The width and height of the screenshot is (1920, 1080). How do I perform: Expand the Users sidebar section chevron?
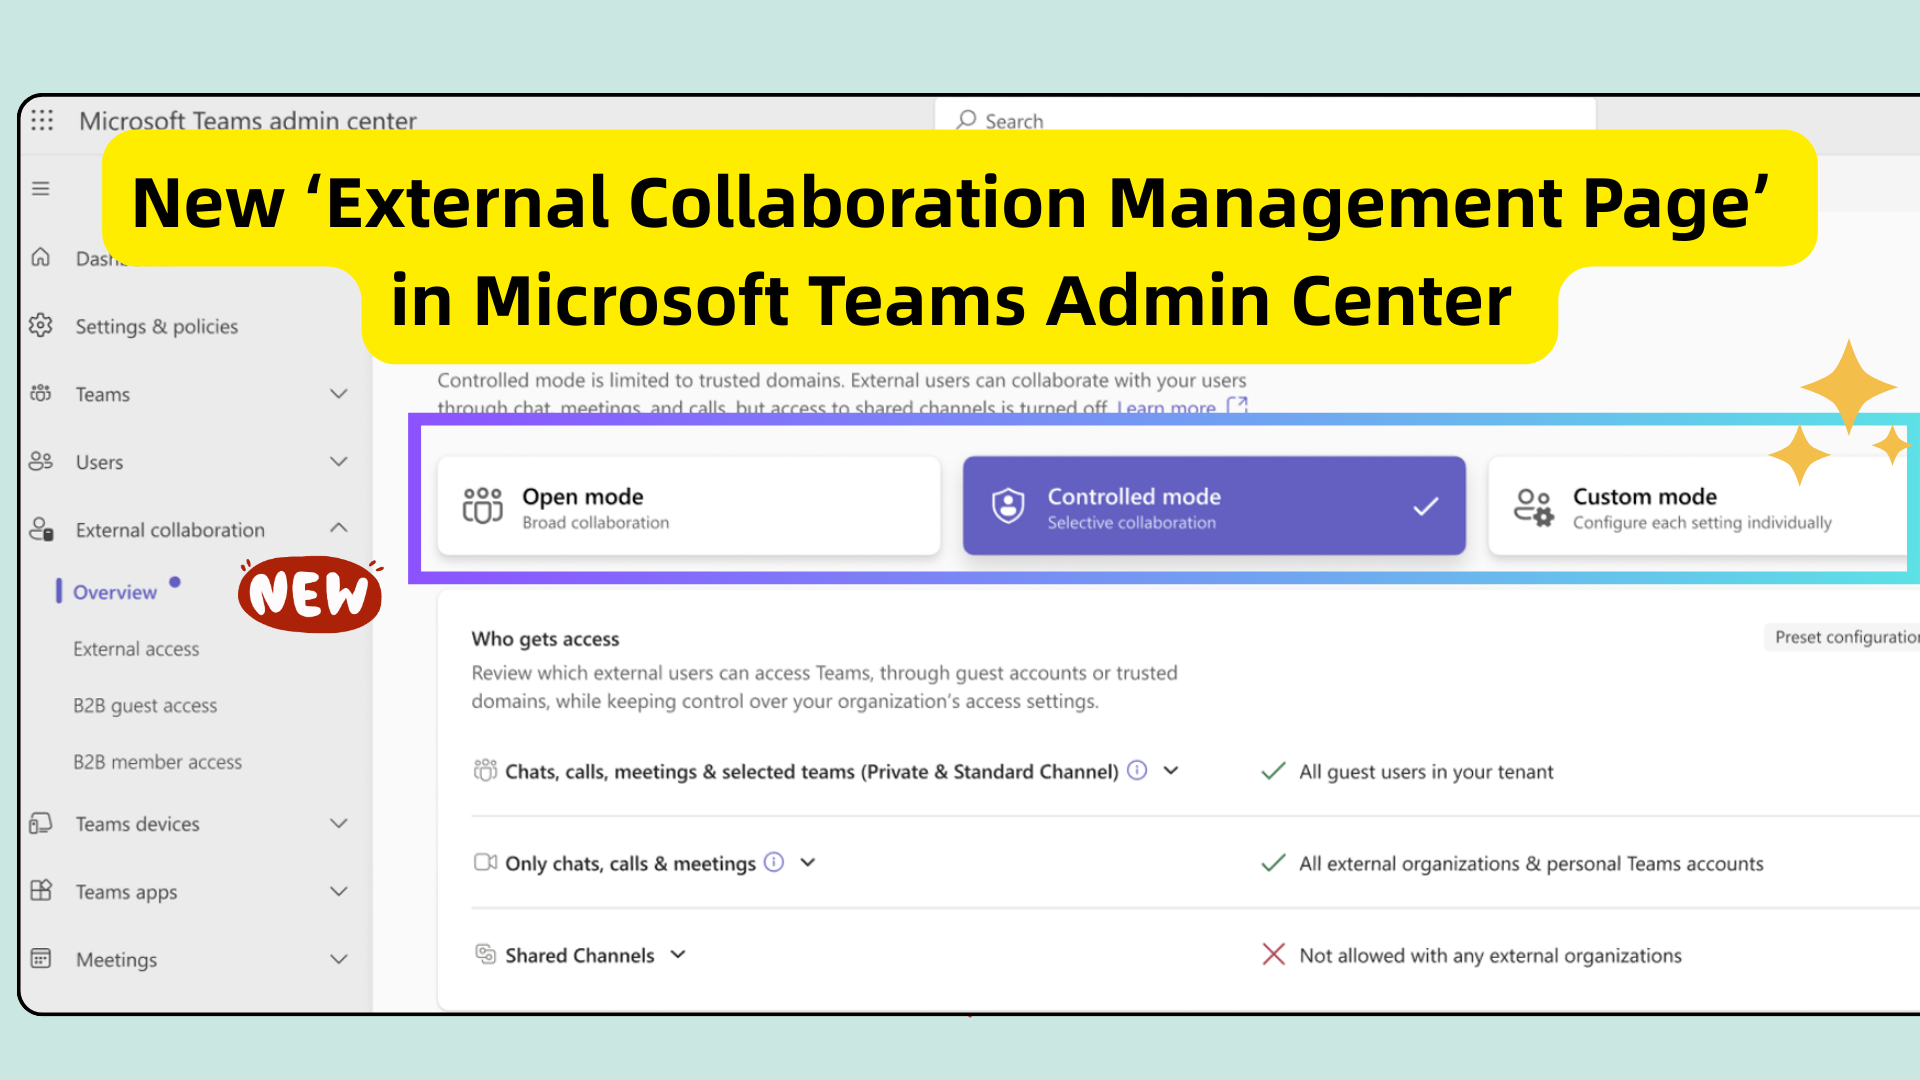coord(339,461)
